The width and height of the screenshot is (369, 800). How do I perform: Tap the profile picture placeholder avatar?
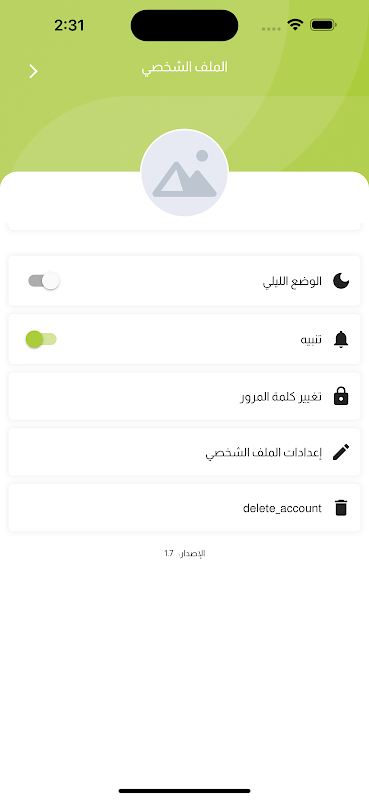click(184, 173)
